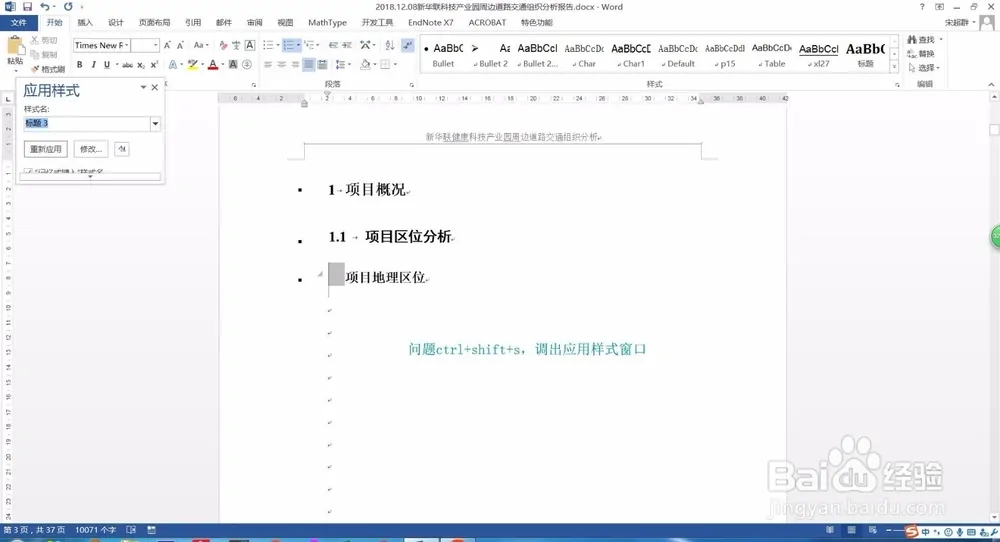Open the 文件 (File) tab

[x=18, y=22]
